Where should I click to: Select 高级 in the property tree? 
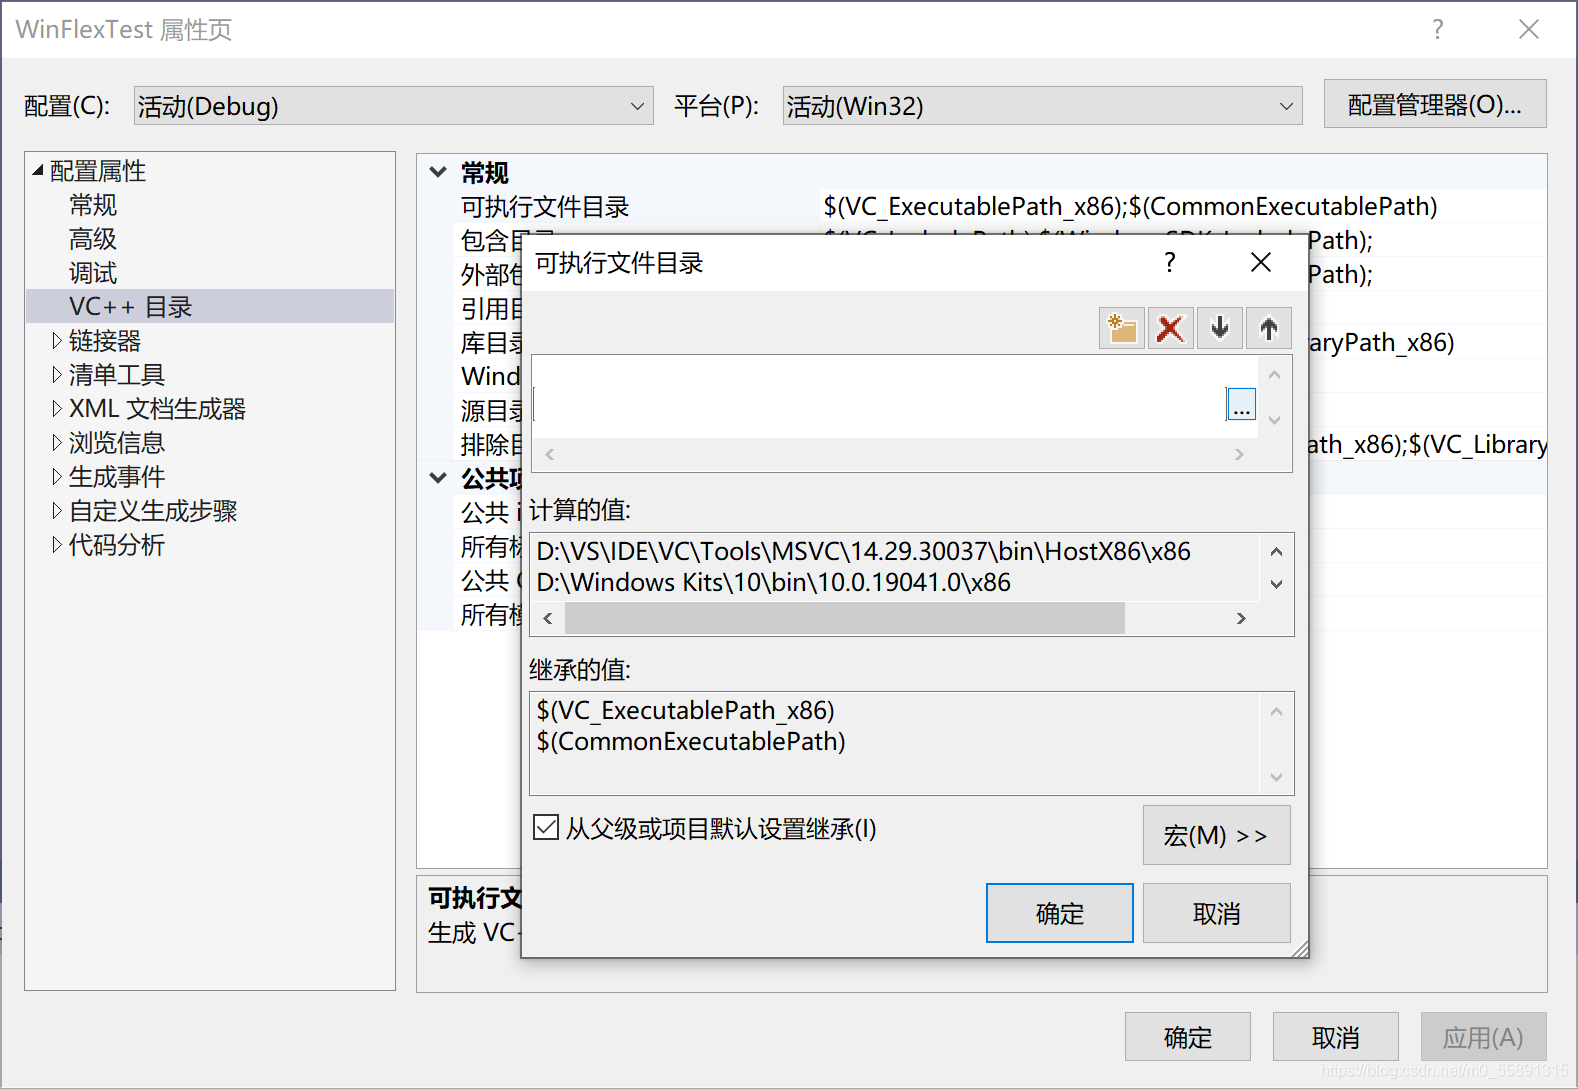tap(93, 239)
